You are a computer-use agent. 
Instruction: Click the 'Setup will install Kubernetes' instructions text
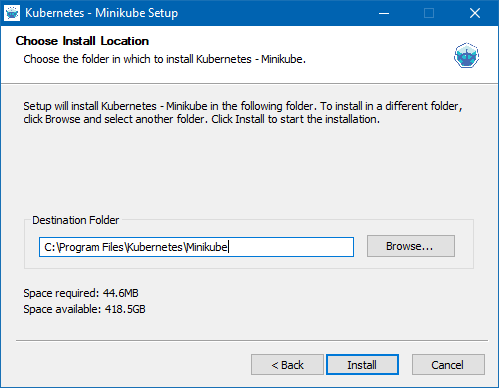243,112
